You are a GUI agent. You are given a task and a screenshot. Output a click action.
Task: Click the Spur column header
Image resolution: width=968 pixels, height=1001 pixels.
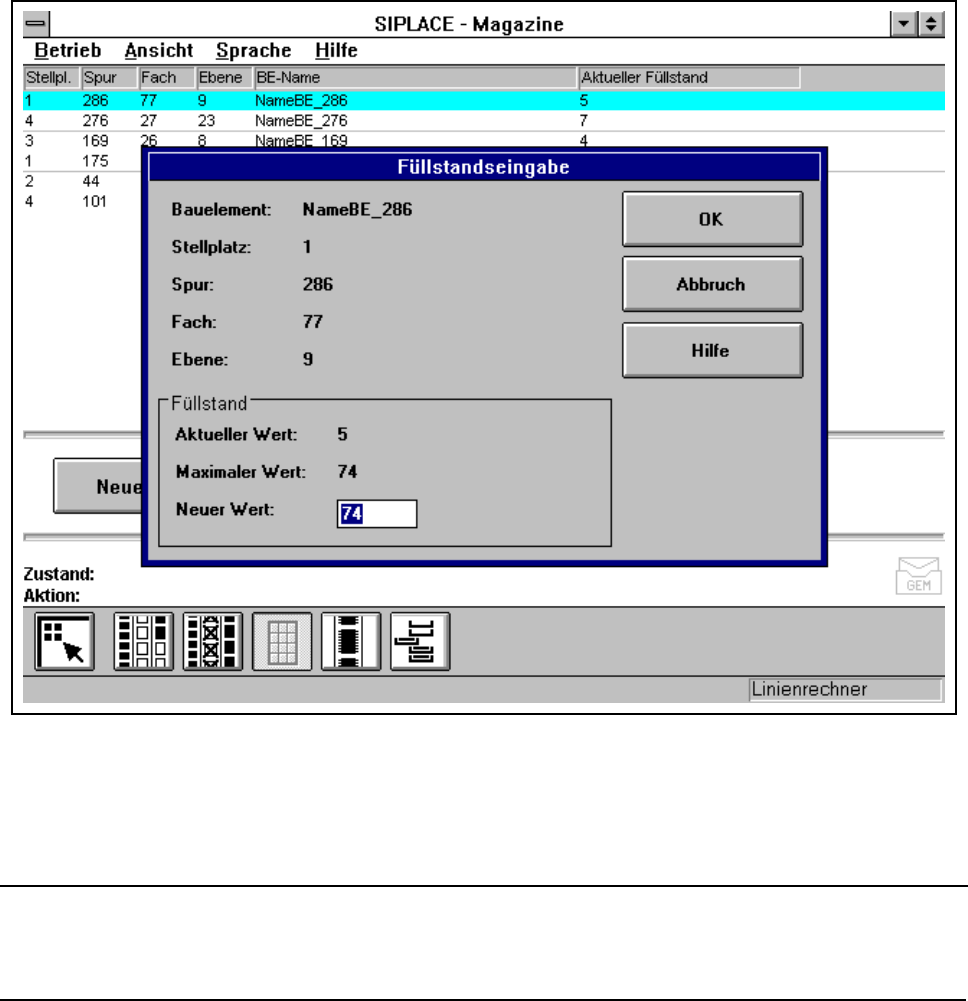(x=110, y=77)
